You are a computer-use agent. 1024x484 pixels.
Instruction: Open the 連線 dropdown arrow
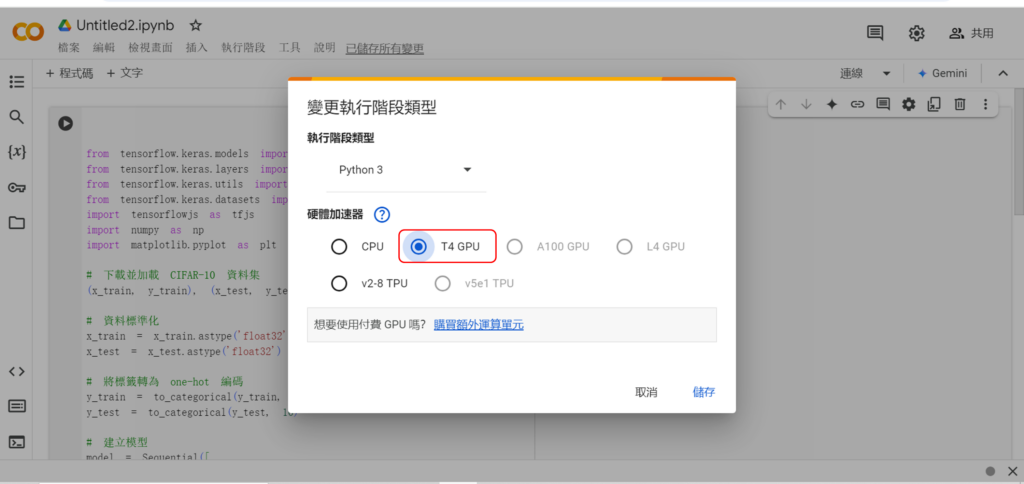885,74
